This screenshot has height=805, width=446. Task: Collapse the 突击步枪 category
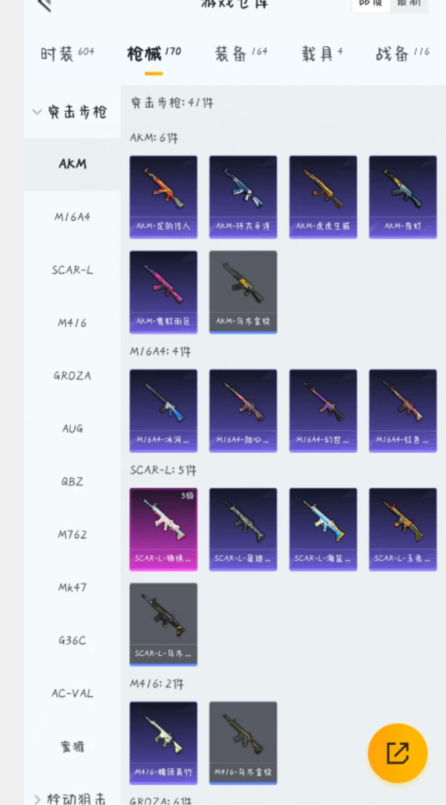coord(72,112)
